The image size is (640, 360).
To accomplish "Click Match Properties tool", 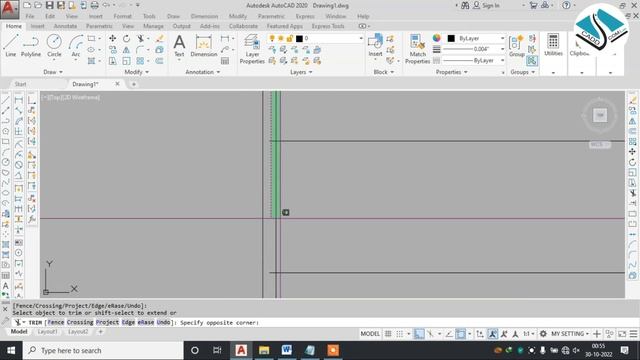I will [x=417, y=49].
